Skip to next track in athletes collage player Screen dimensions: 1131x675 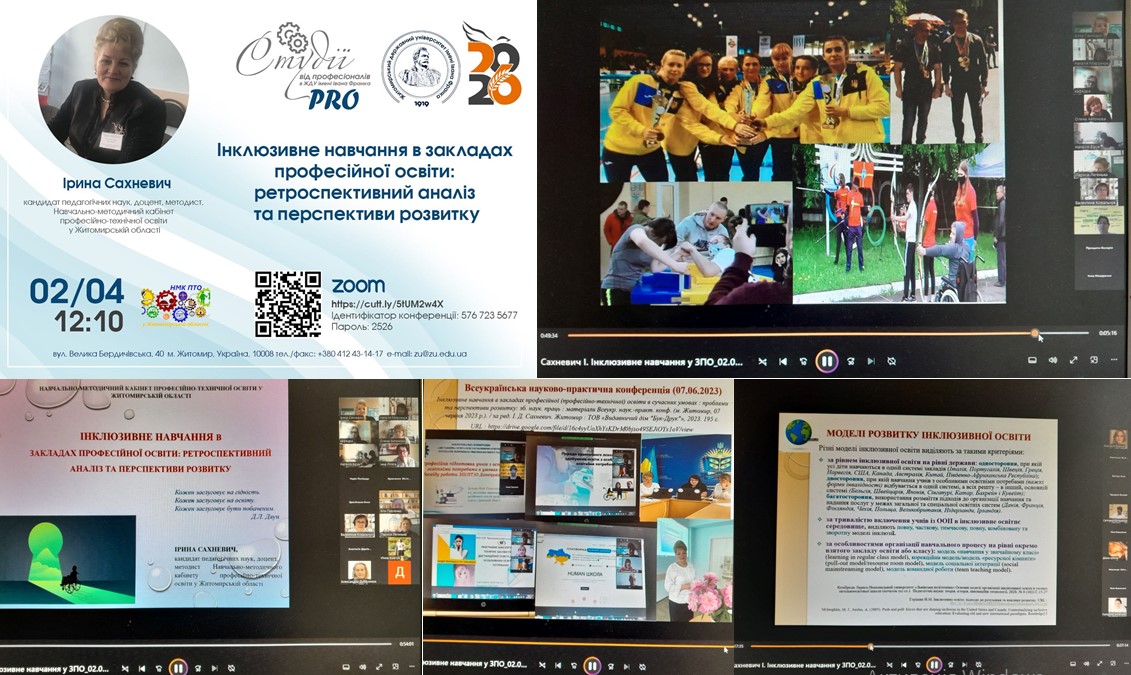pos(872,361)
